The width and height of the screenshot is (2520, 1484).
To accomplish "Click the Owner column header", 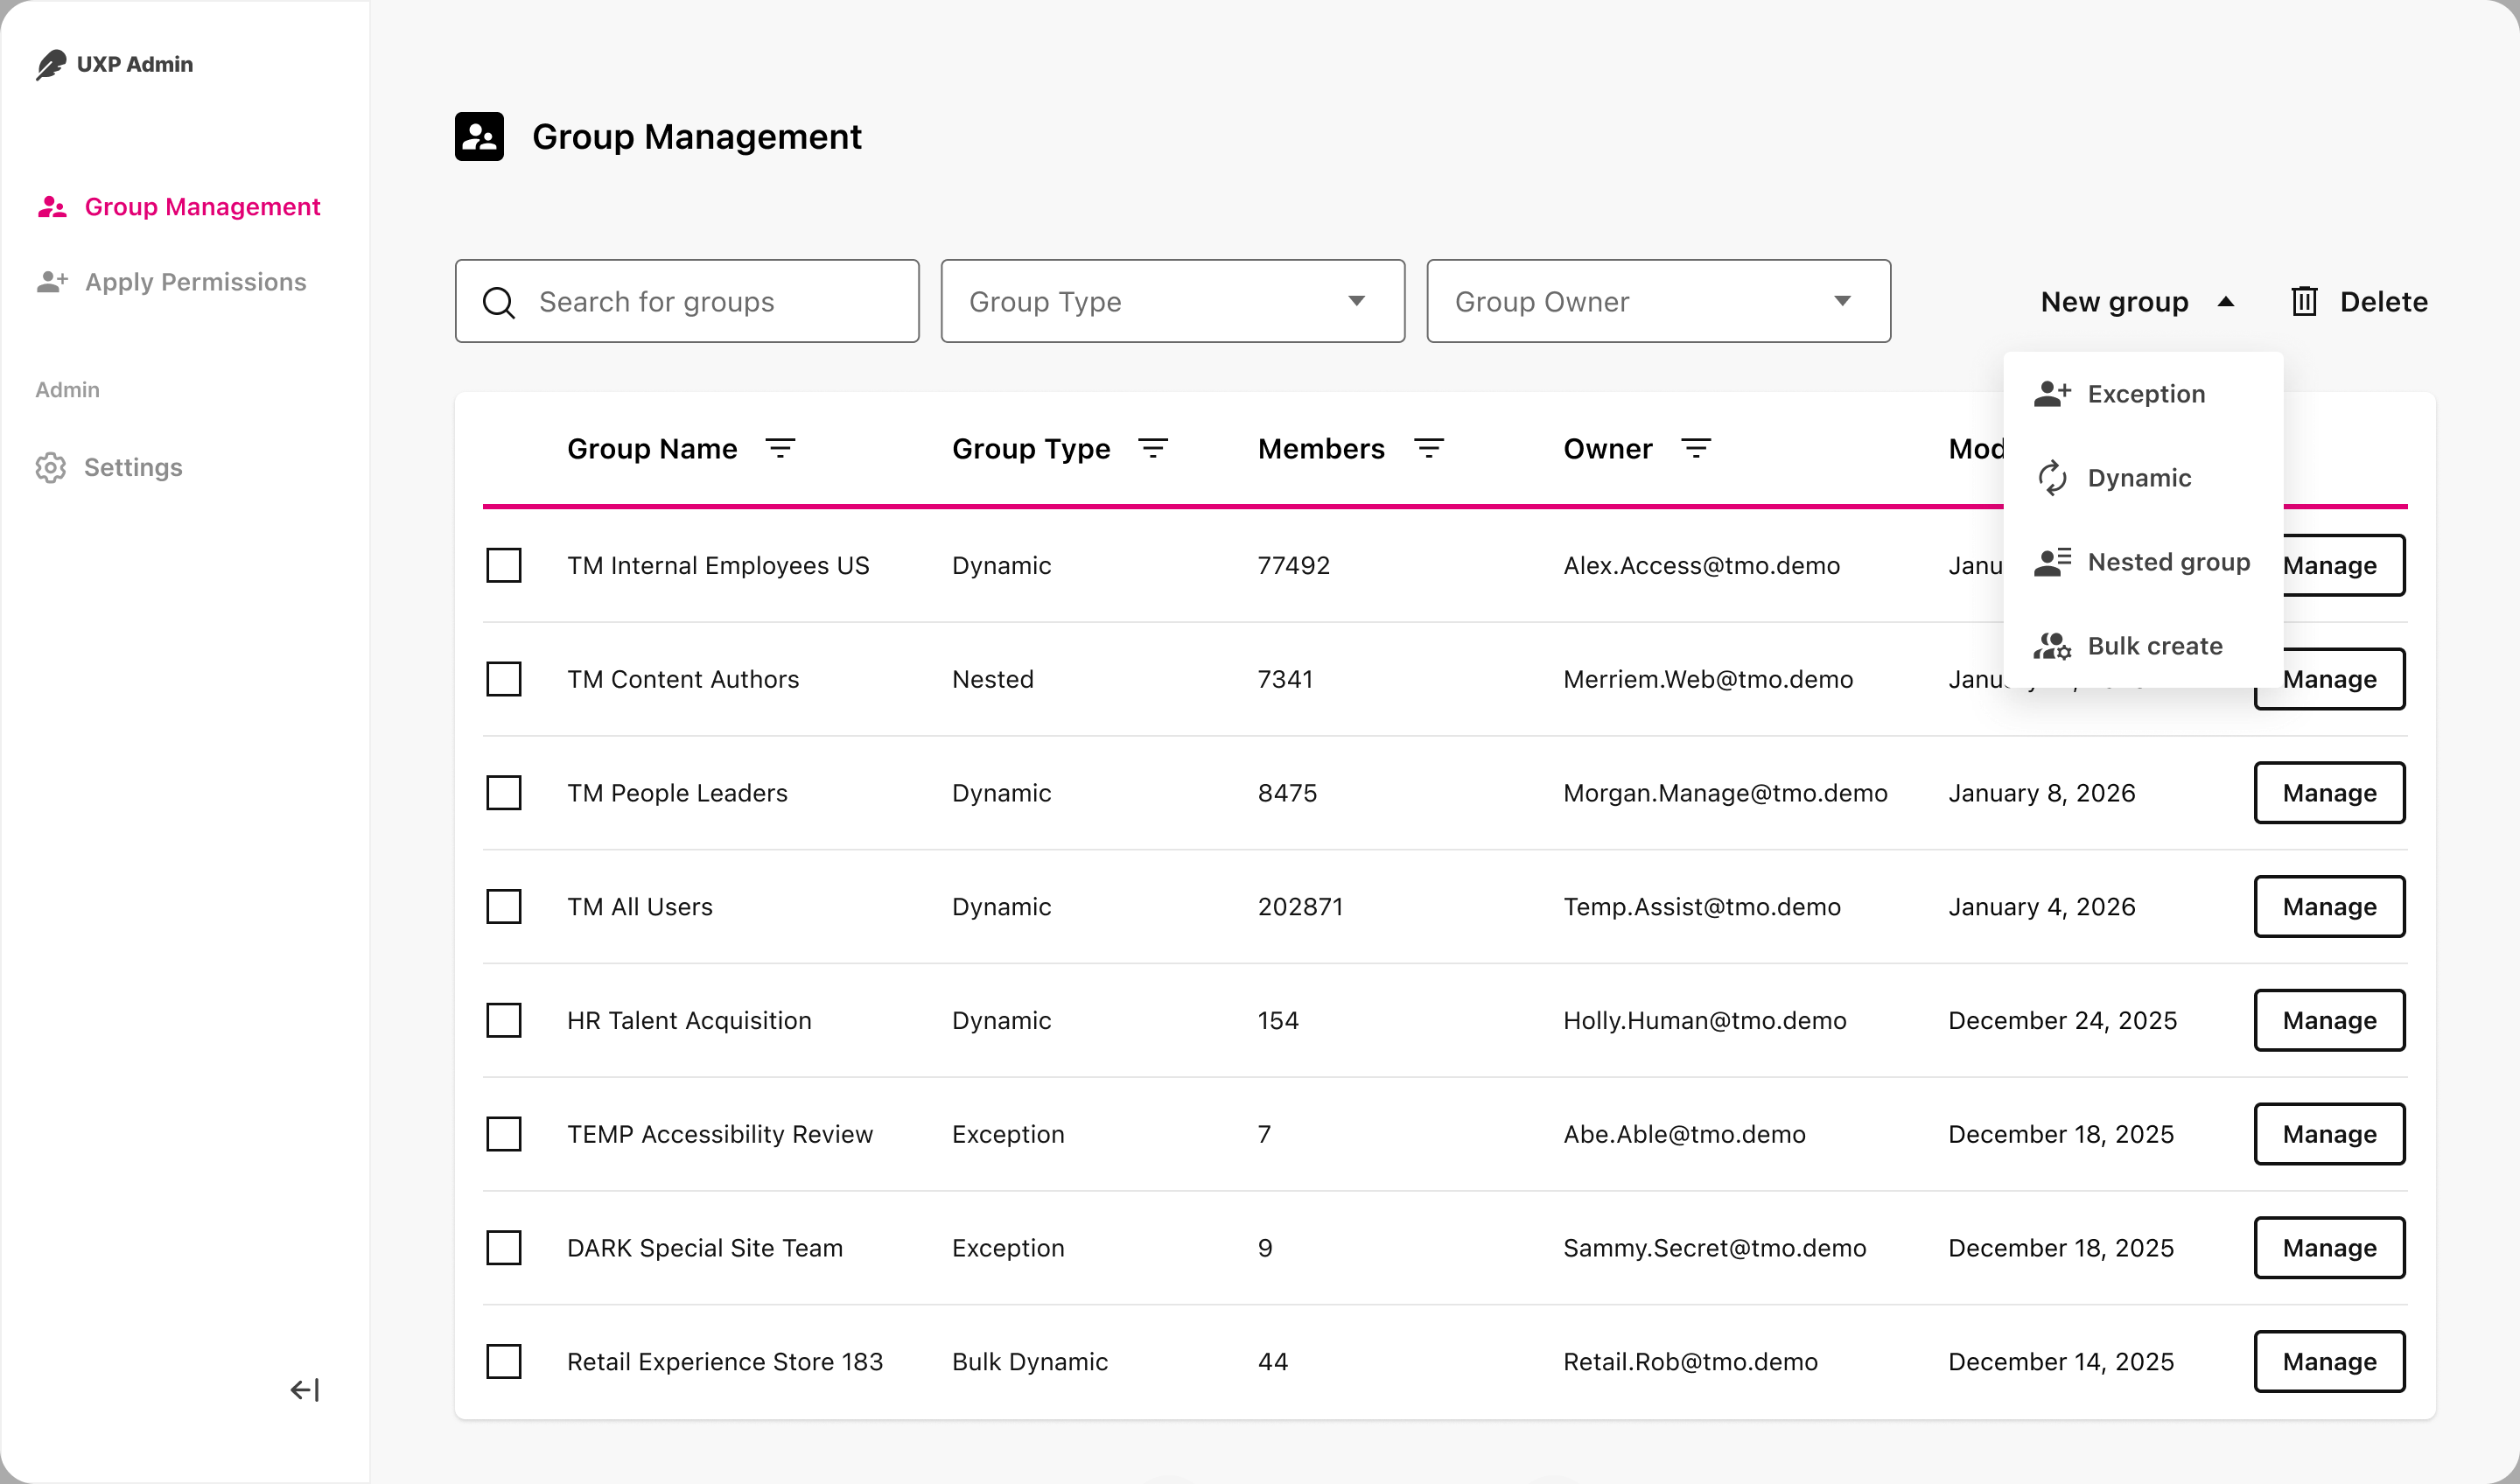I will (x=1608, y=449).
